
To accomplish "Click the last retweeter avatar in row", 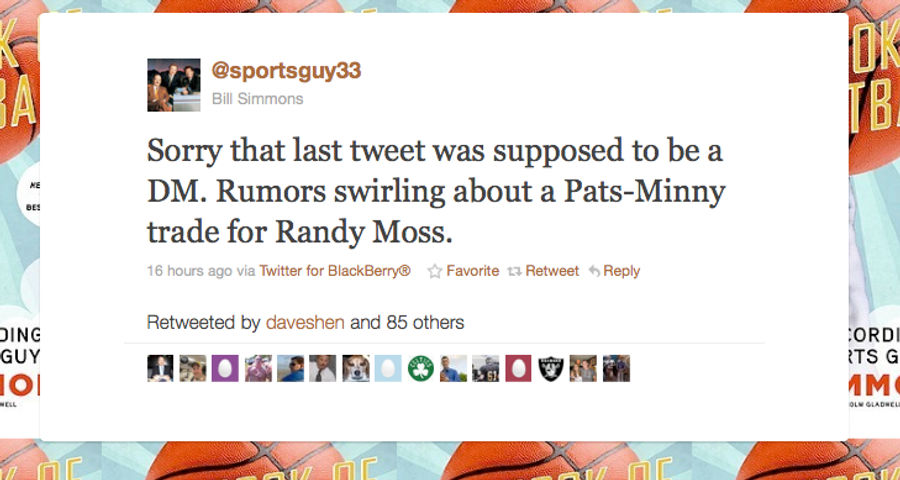I will coord(616,368).
